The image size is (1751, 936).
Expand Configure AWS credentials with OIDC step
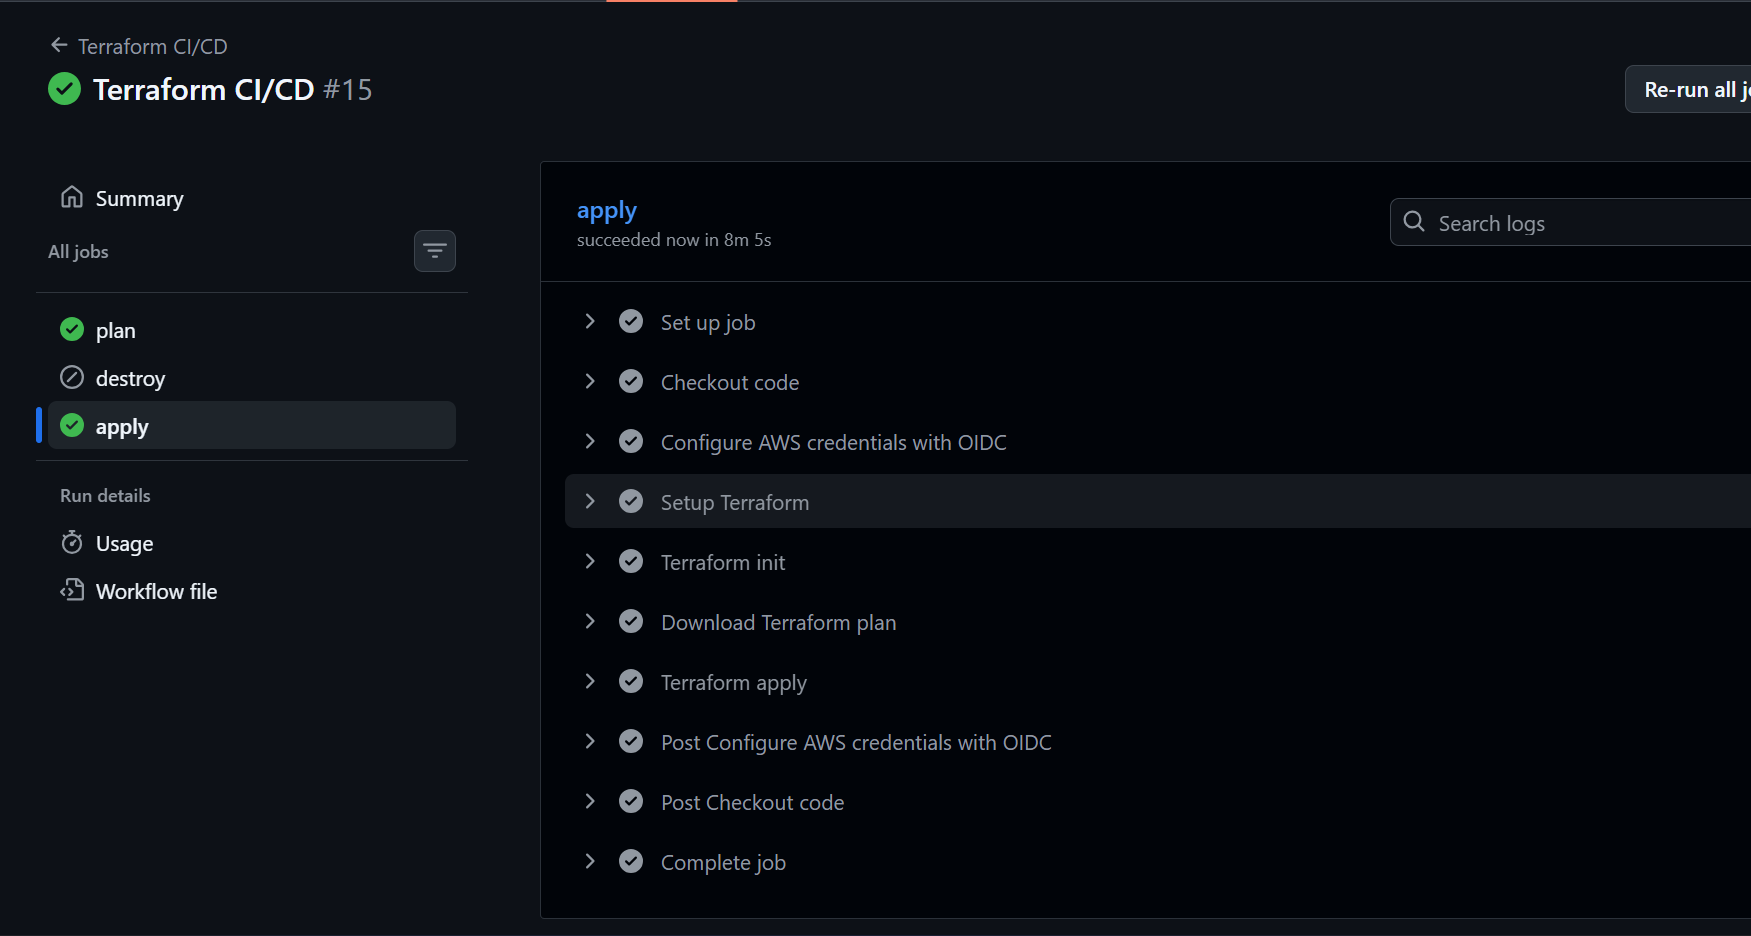point(590,441)
